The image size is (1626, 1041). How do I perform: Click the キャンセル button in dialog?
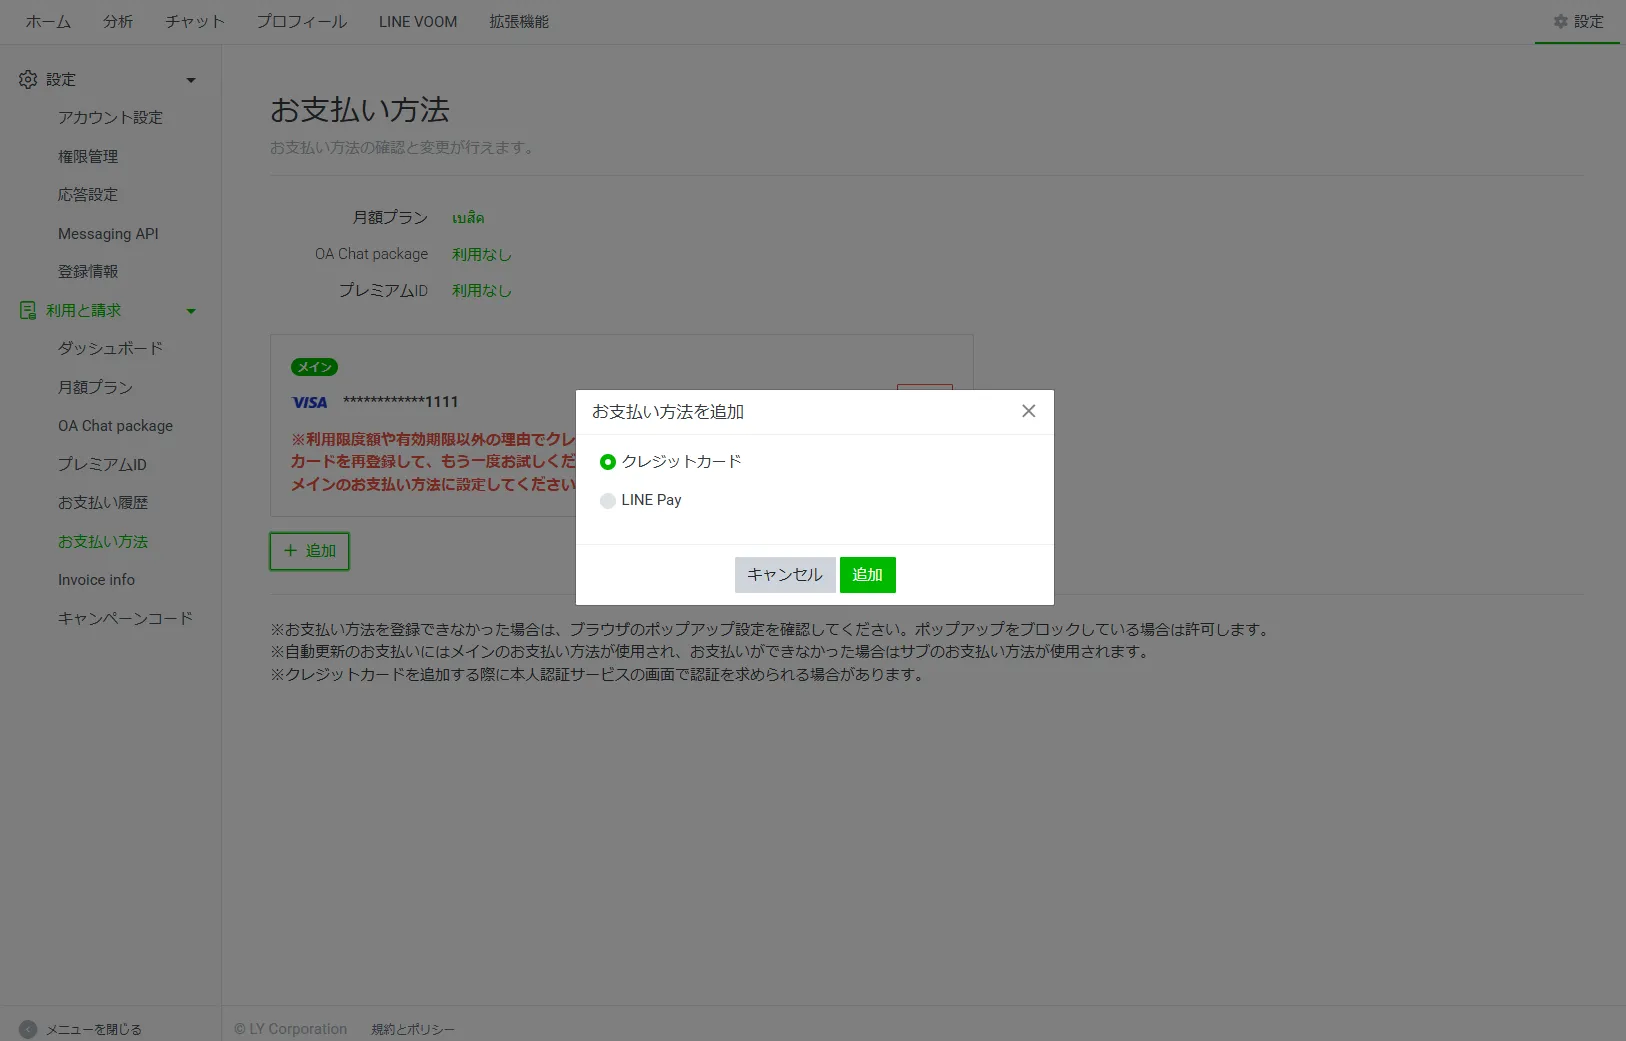784,575
